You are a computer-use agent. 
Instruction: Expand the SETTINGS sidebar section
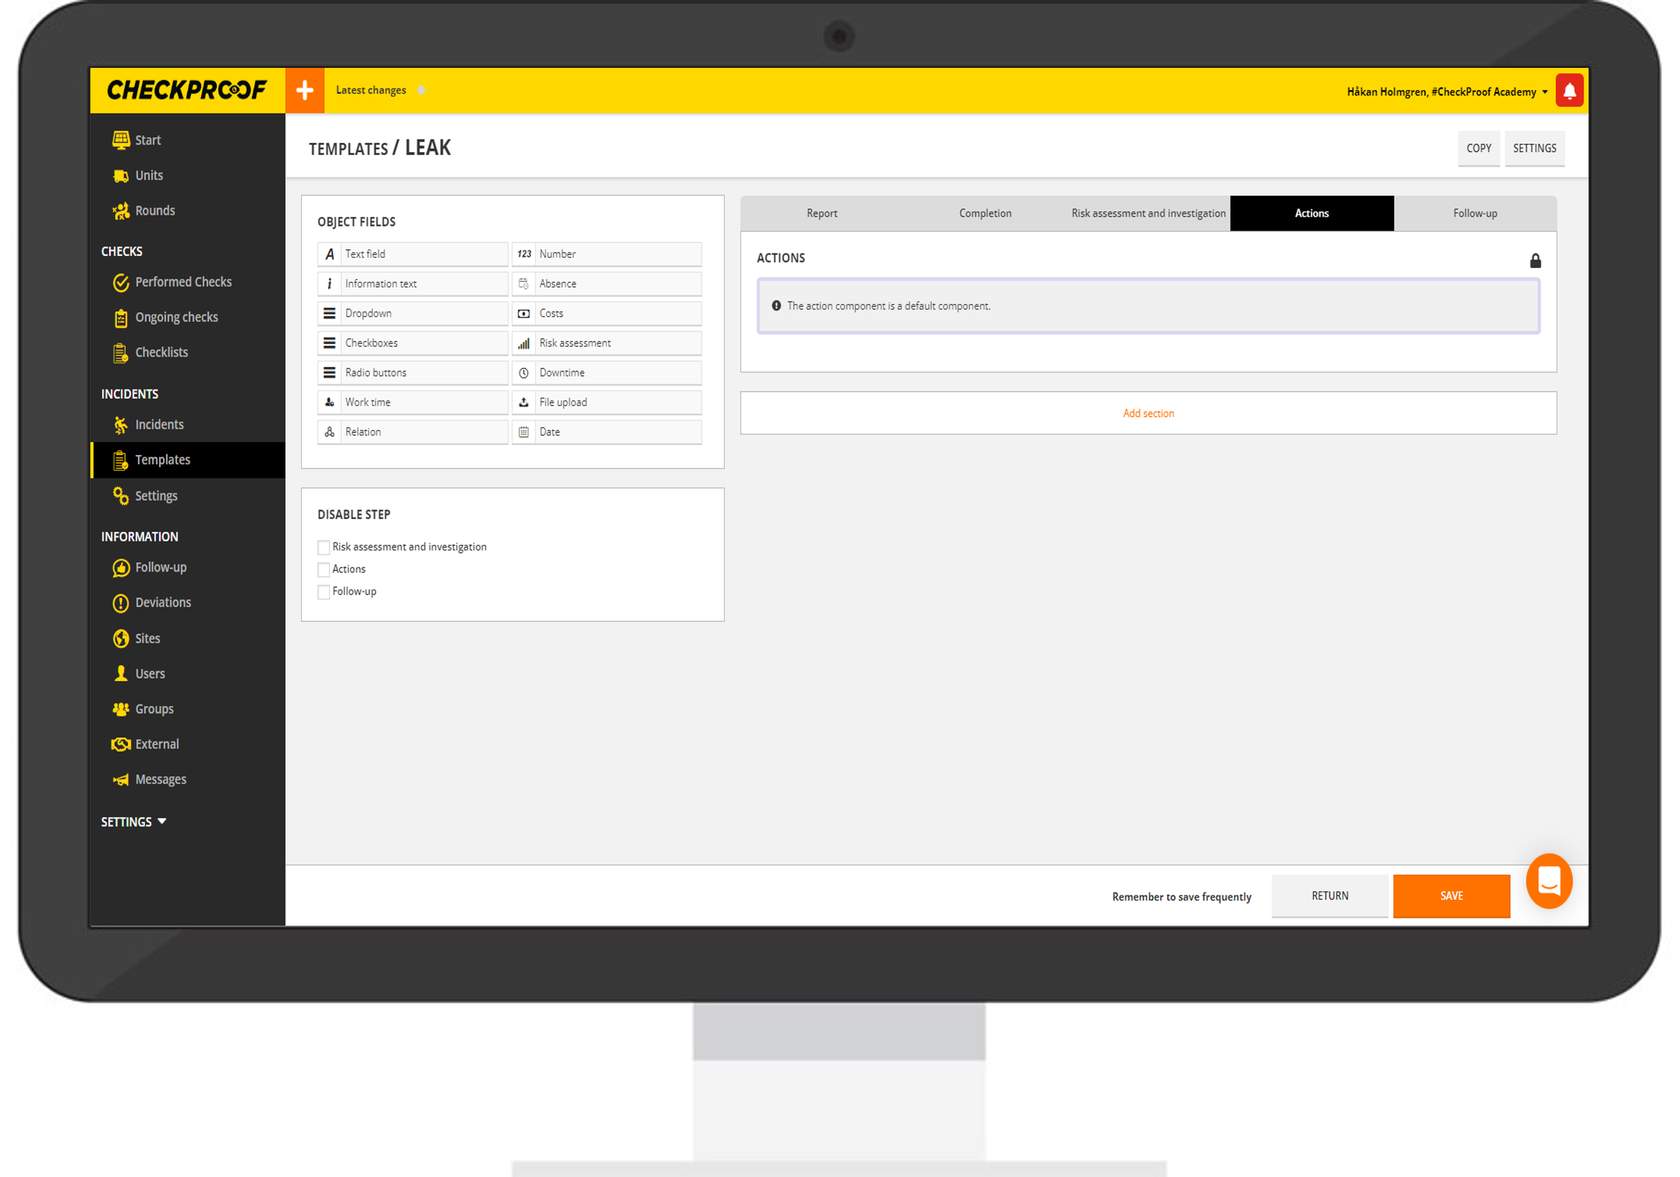(x=134, y=822)
